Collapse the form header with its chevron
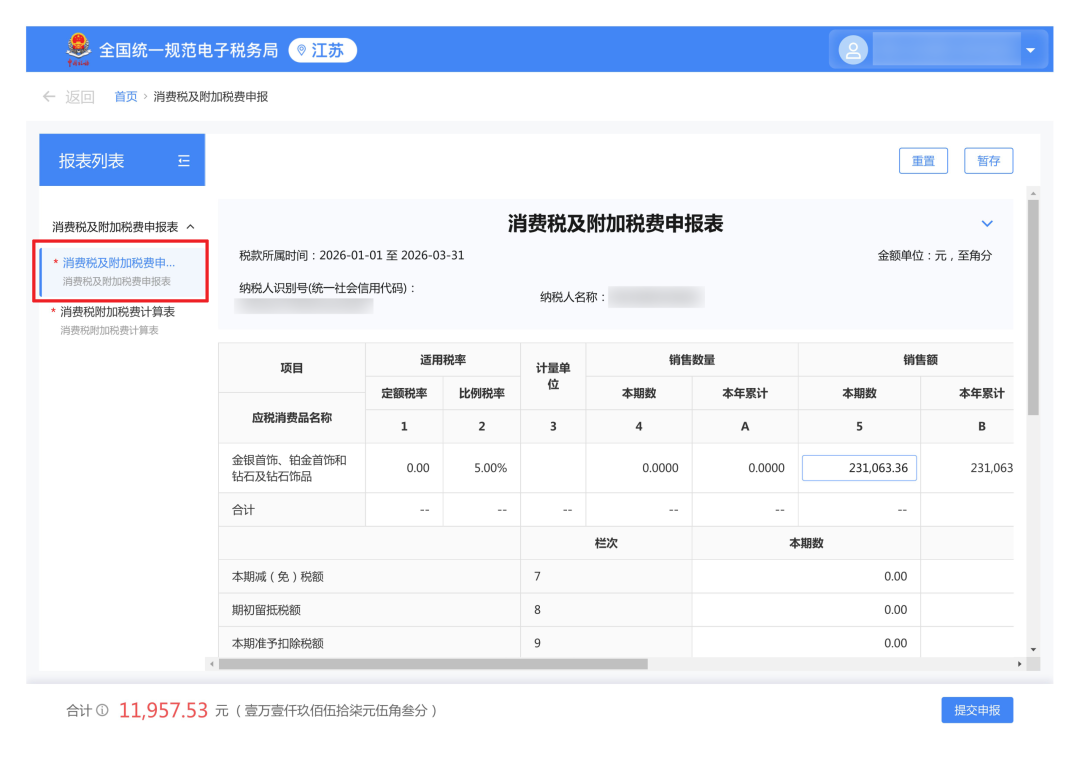1080x762 pixels. [987, 224]
